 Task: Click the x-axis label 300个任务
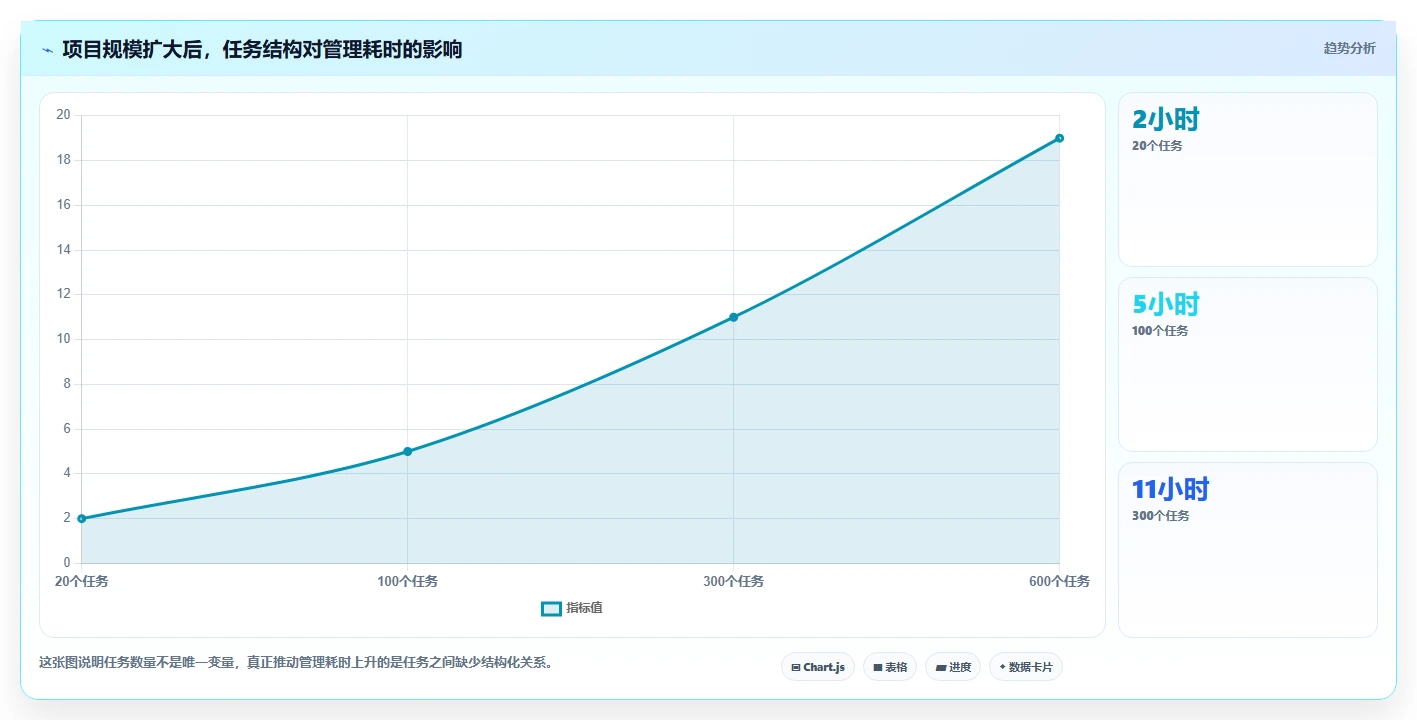pyautogui.click(x=733, y=581)
